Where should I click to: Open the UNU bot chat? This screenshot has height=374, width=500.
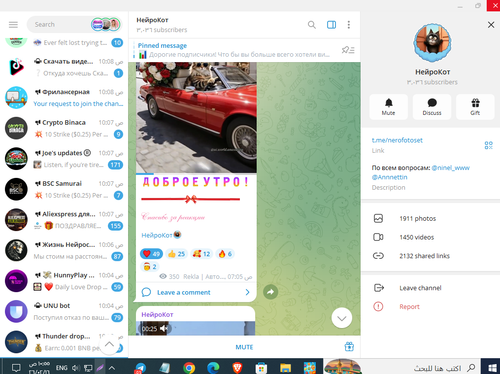pyautogui.click(x=64, y=312)
